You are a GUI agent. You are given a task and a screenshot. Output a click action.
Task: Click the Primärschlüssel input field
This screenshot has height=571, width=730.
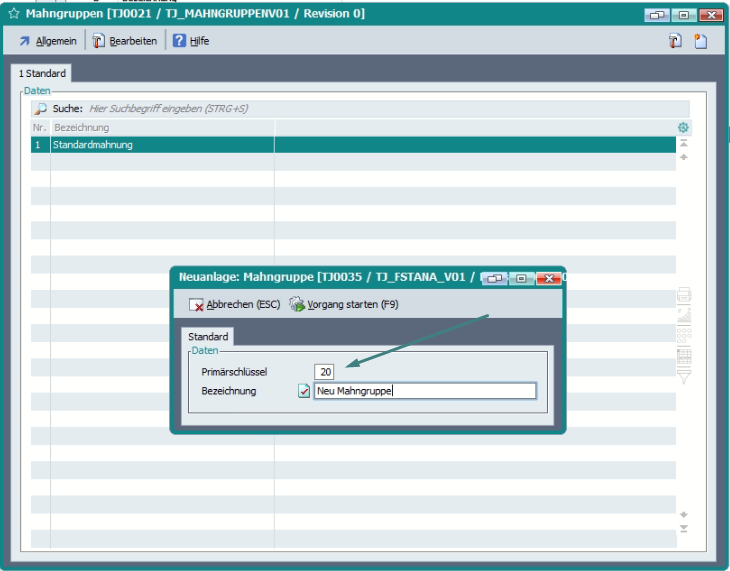point(324,371)
